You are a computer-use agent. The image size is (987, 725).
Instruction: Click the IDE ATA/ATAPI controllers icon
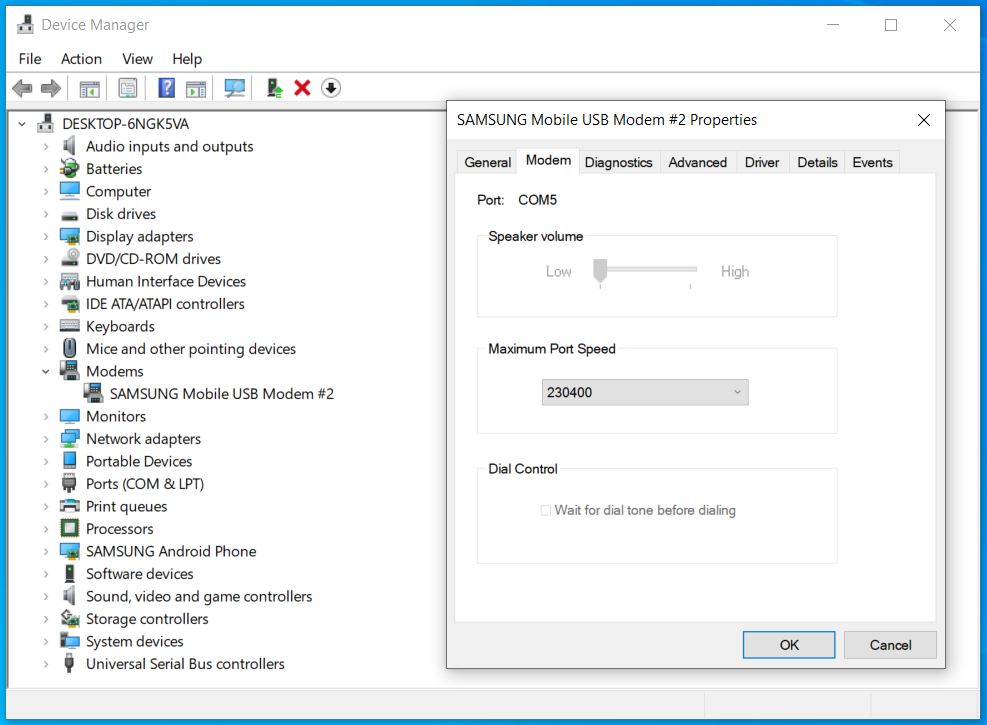(x=69, y=304)
